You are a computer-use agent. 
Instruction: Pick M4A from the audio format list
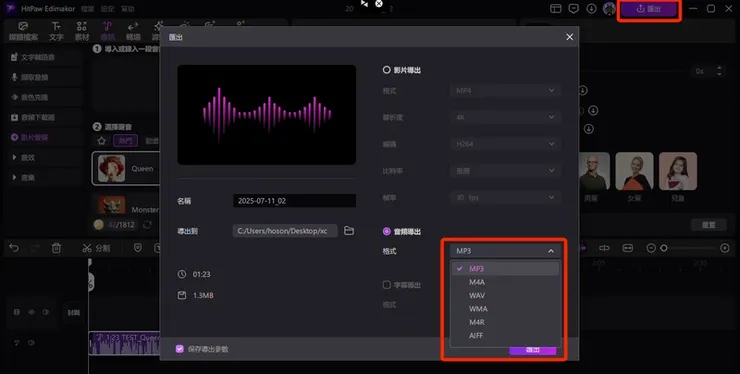(x=505, y=282)
